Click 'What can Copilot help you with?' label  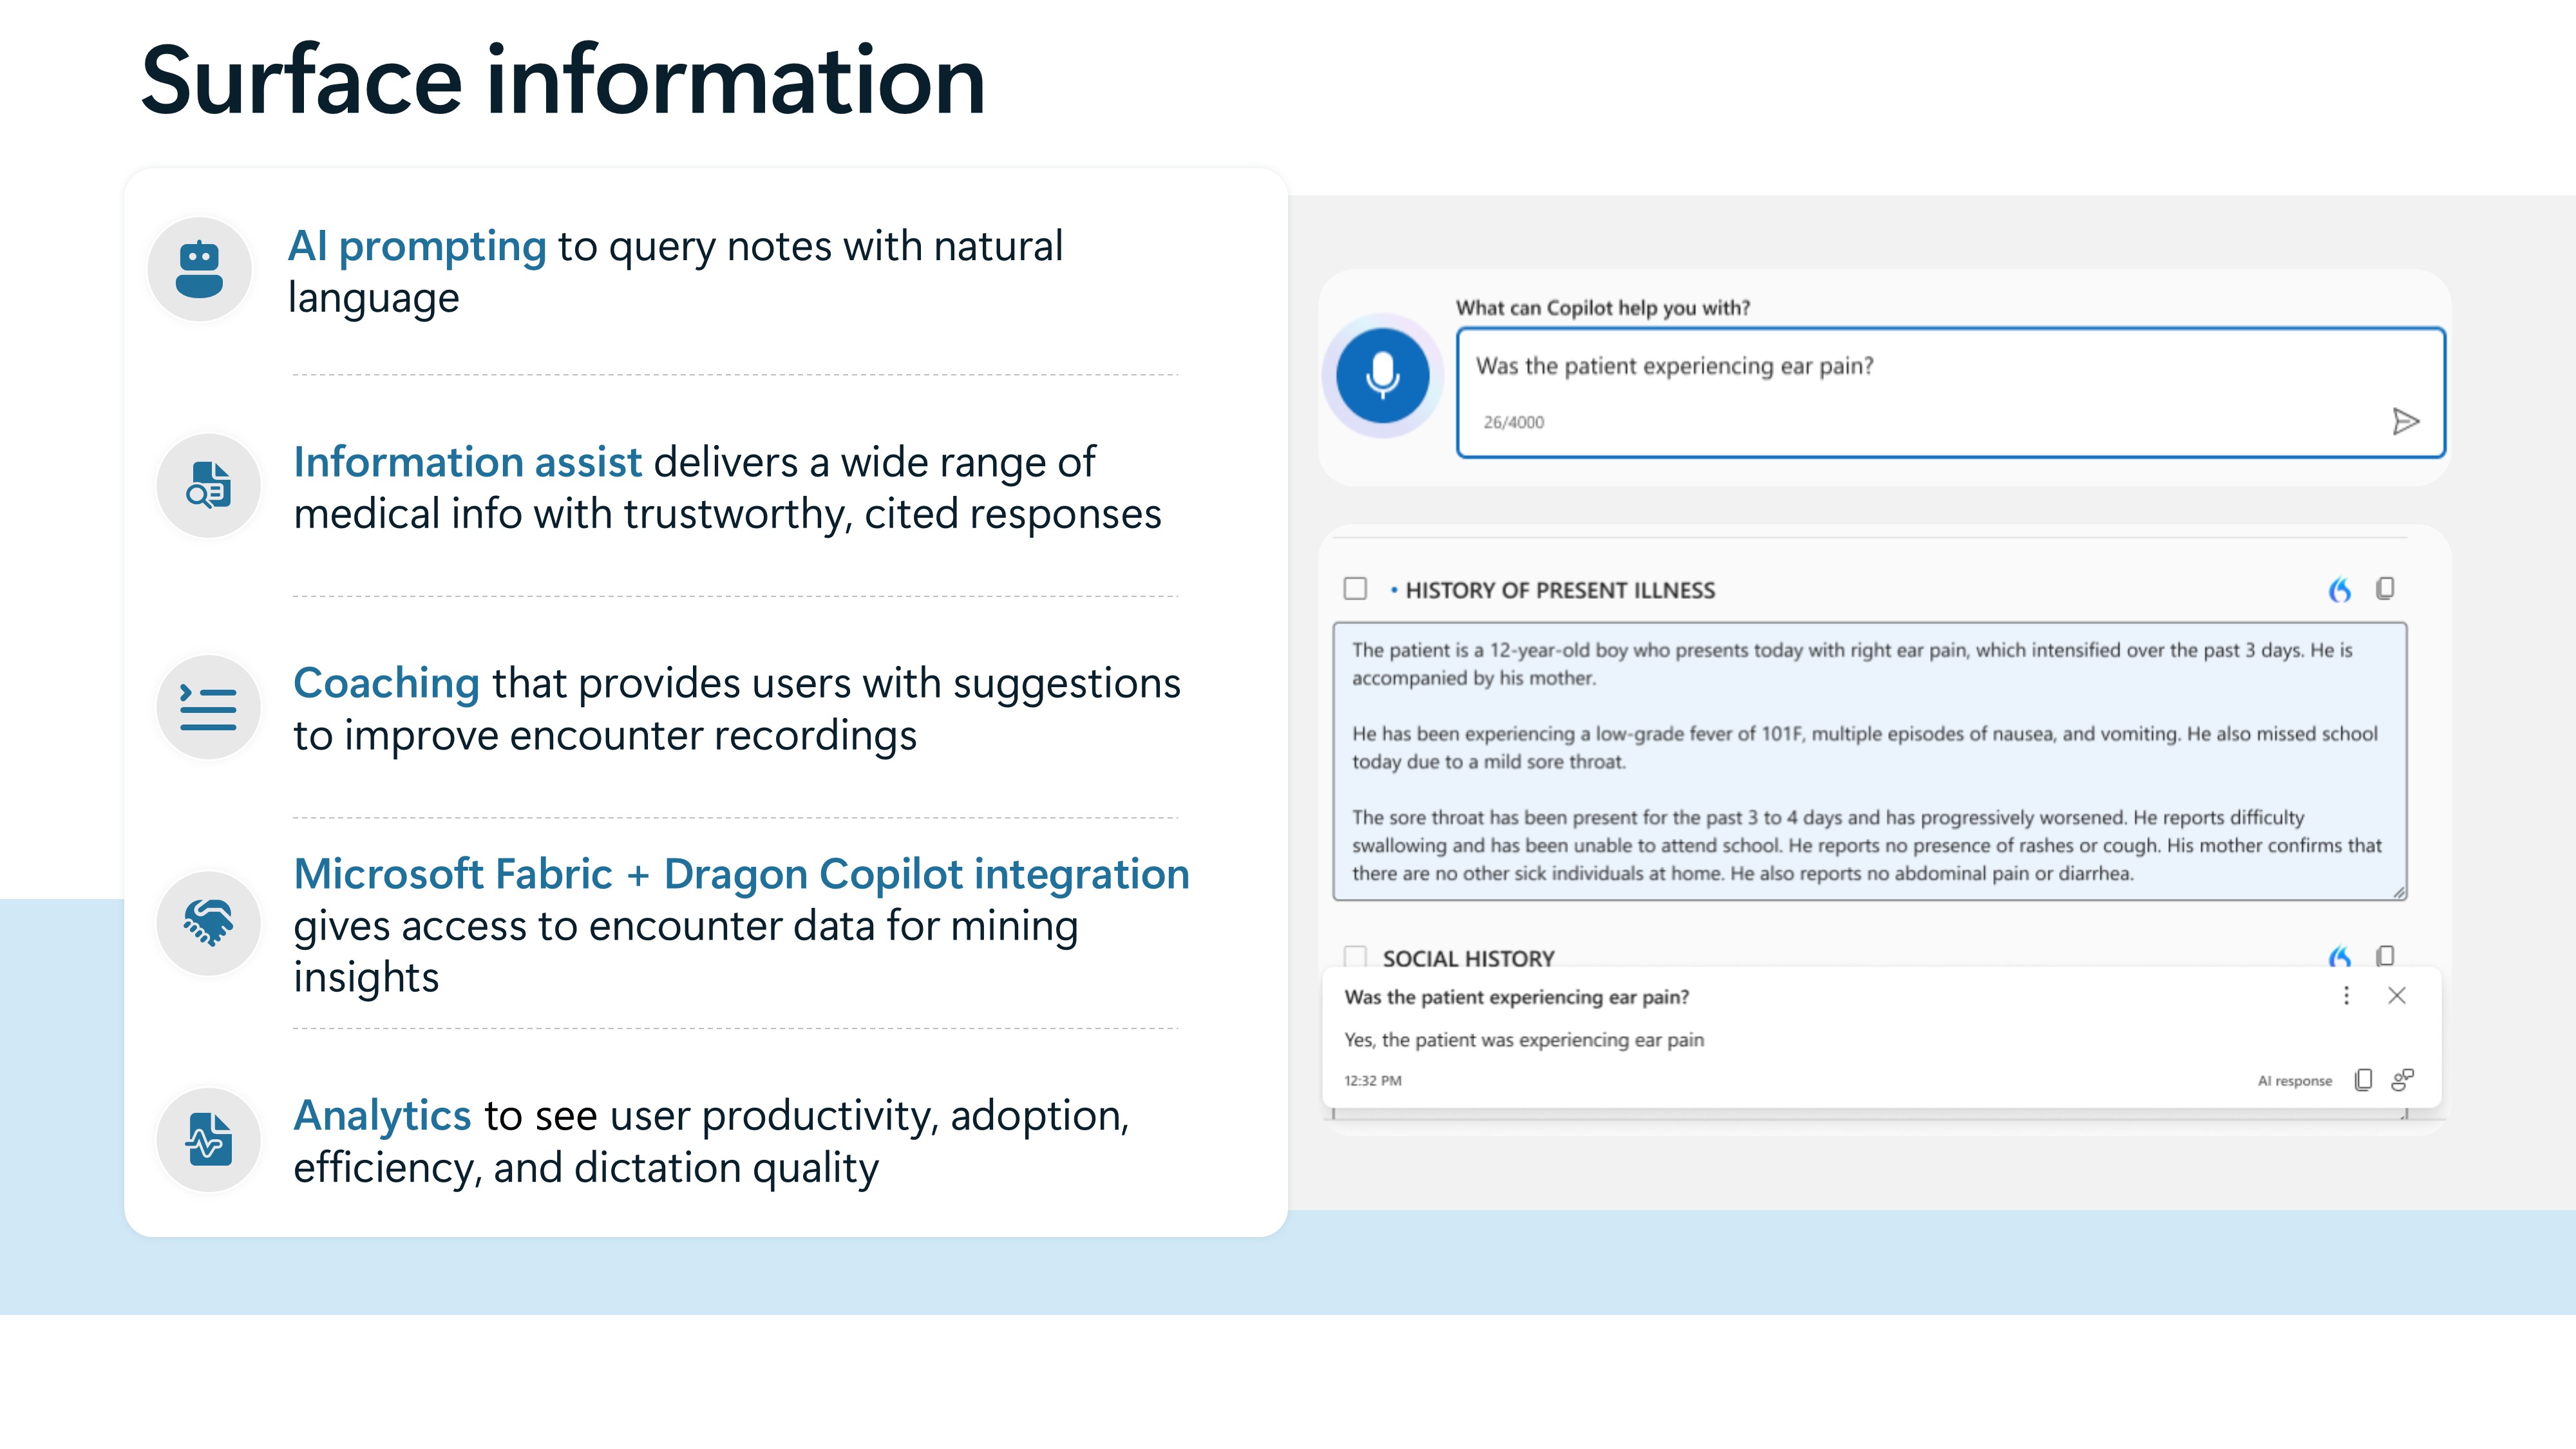(x=1602, y=308)
